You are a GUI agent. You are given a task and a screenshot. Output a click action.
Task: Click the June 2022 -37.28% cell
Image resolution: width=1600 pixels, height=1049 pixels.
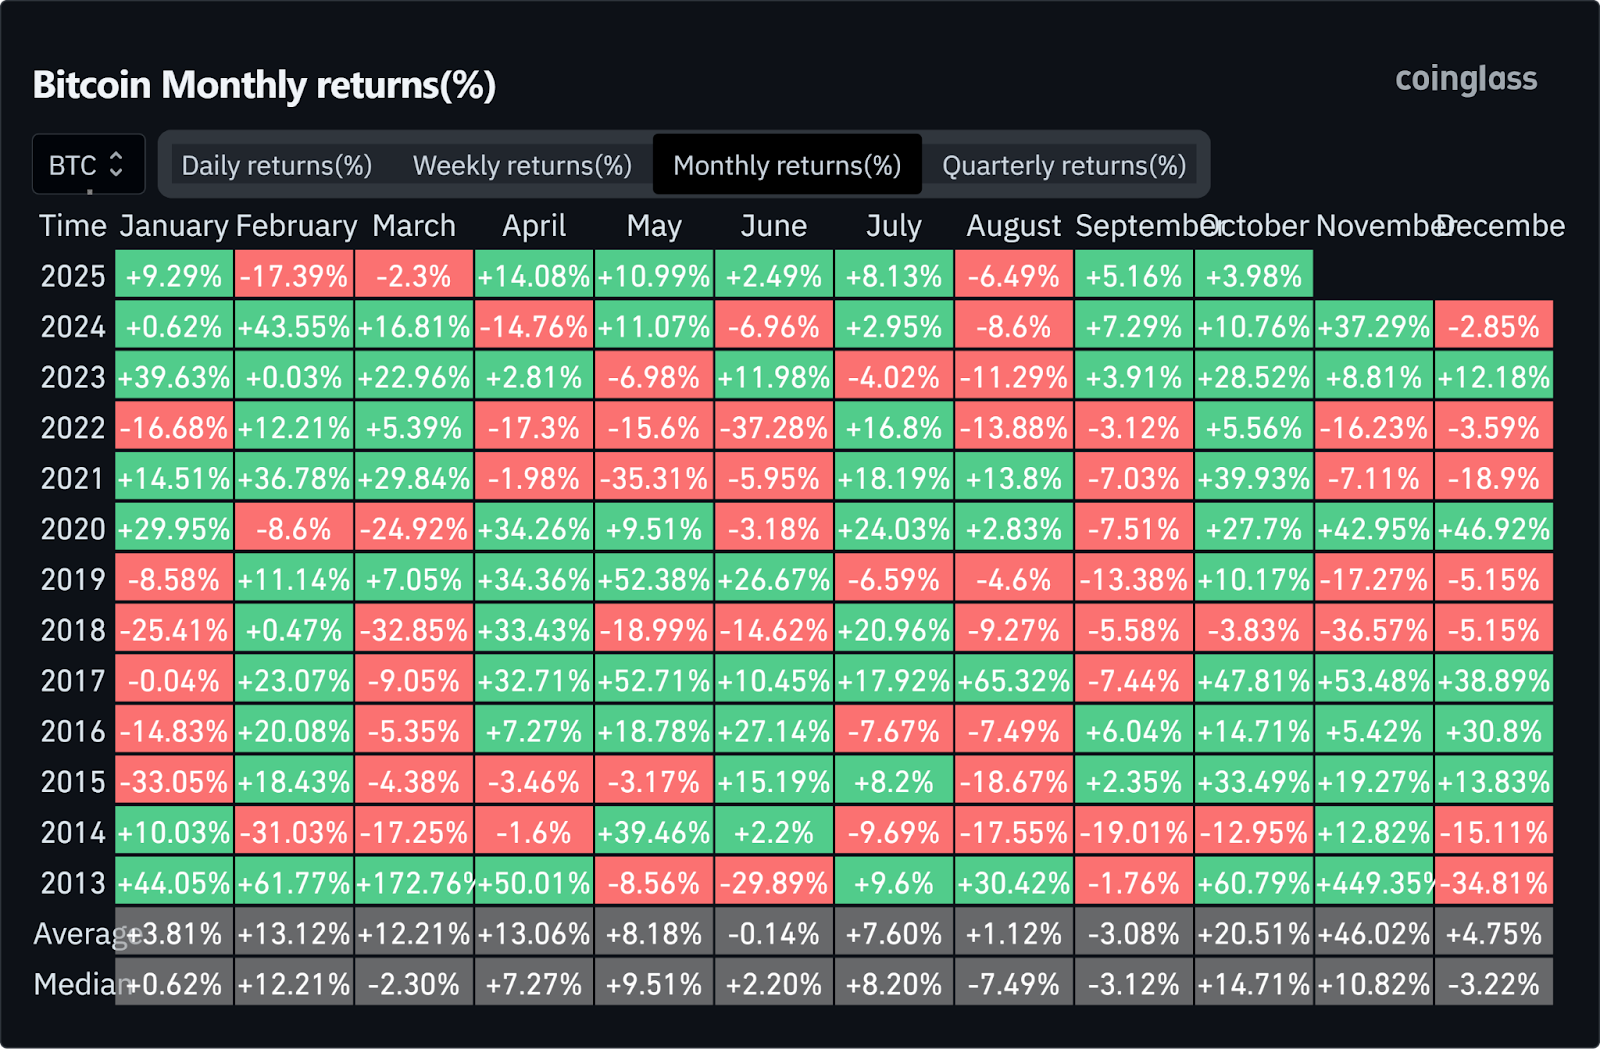774,428
